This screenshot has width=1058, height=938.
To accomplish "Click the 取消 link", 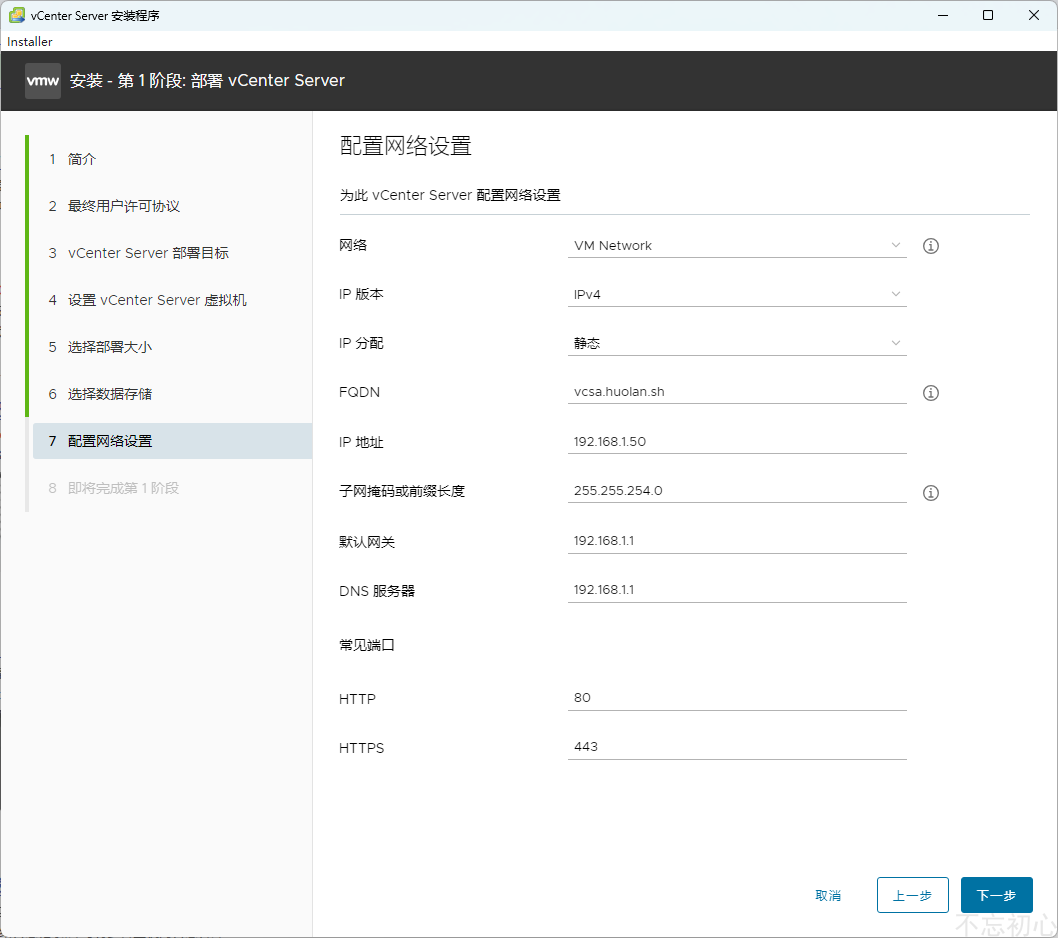I will 828,895.
